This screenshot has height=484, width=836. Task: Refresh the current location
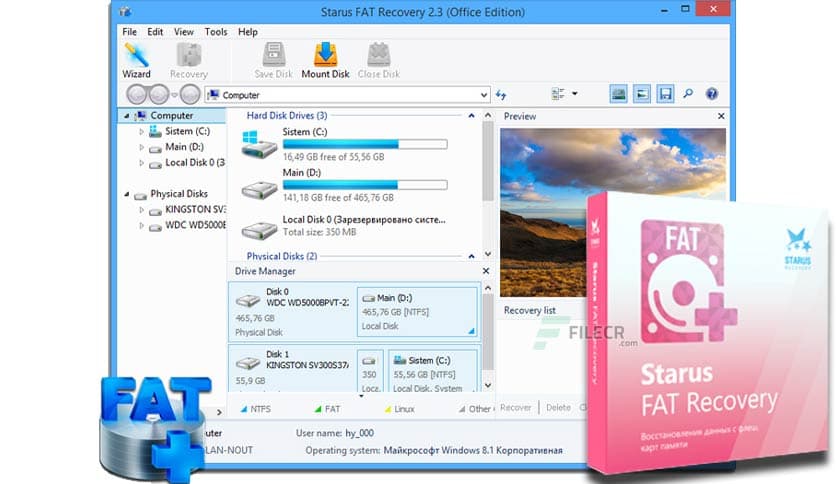click(501, 95)
